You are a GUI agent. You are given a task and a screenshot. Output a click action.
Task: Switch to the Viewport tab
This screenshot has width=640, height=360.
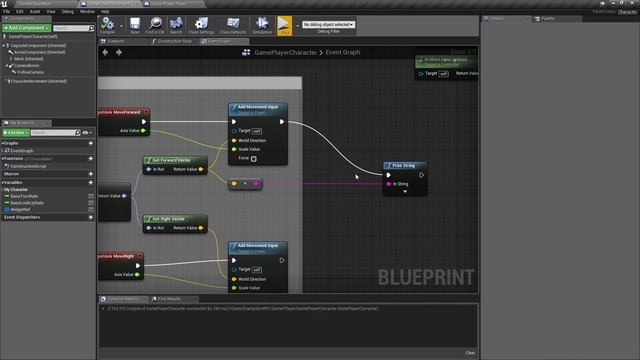coord(122,41)
